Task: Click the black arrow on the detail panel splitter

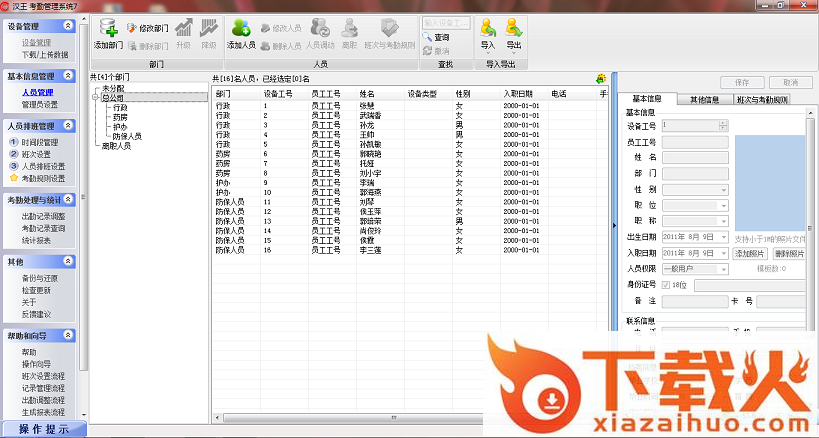Action: point(614,226)
